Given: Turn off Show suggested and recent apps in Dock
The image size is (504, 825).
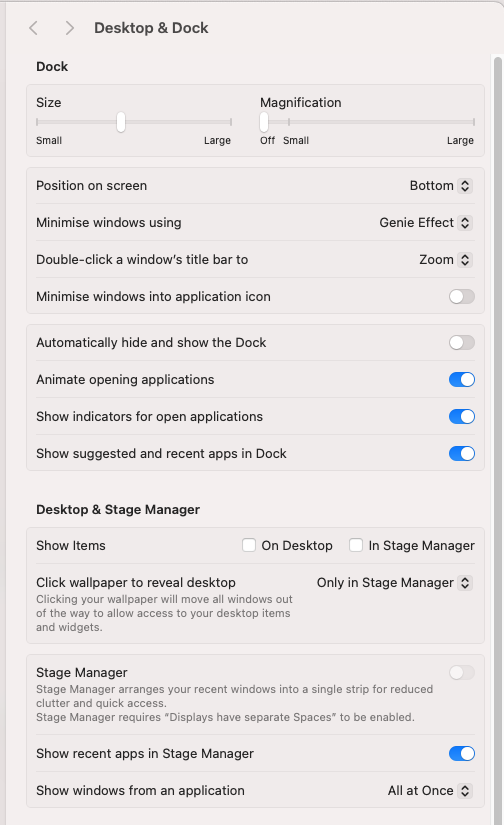Looking at the screenshot, I should 462,454.
